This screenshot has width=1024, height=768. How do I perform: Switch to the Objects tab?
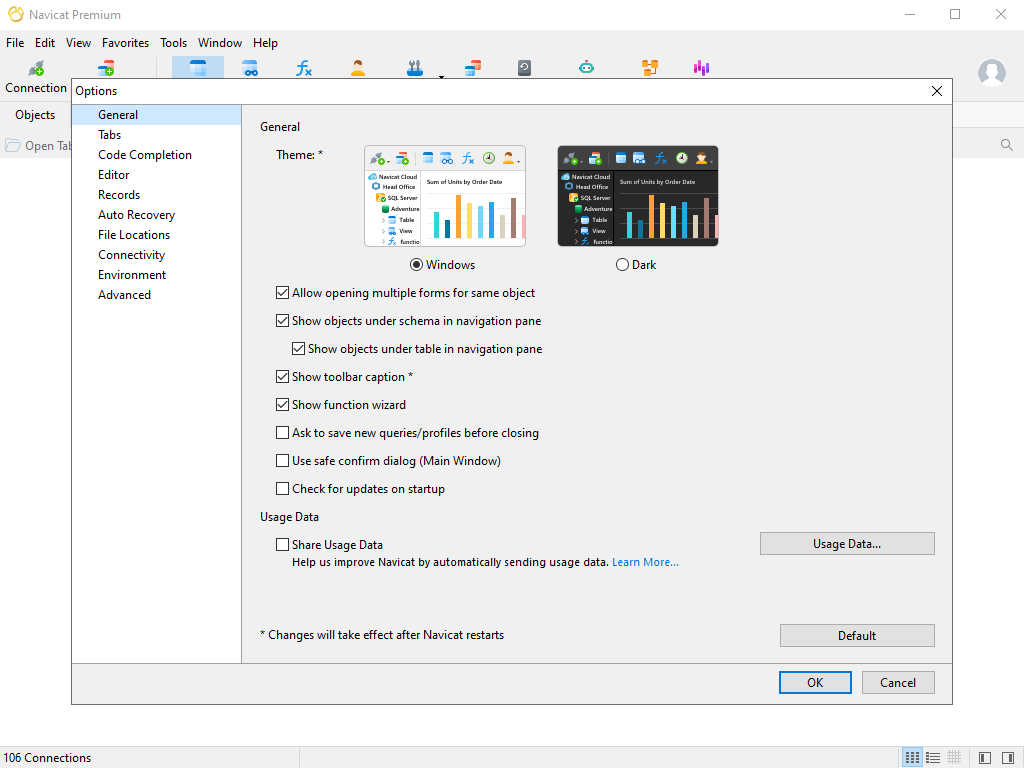click(x=35, y=115)
